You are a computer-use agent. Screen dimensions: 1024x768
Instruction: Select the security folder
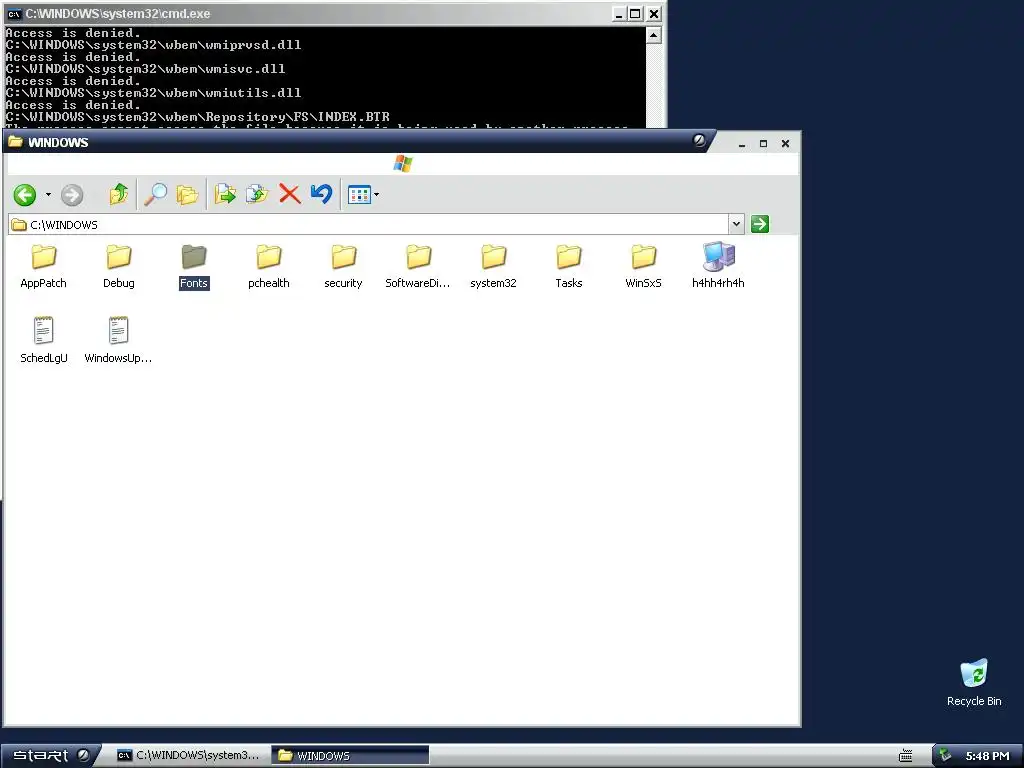[344, 266]
